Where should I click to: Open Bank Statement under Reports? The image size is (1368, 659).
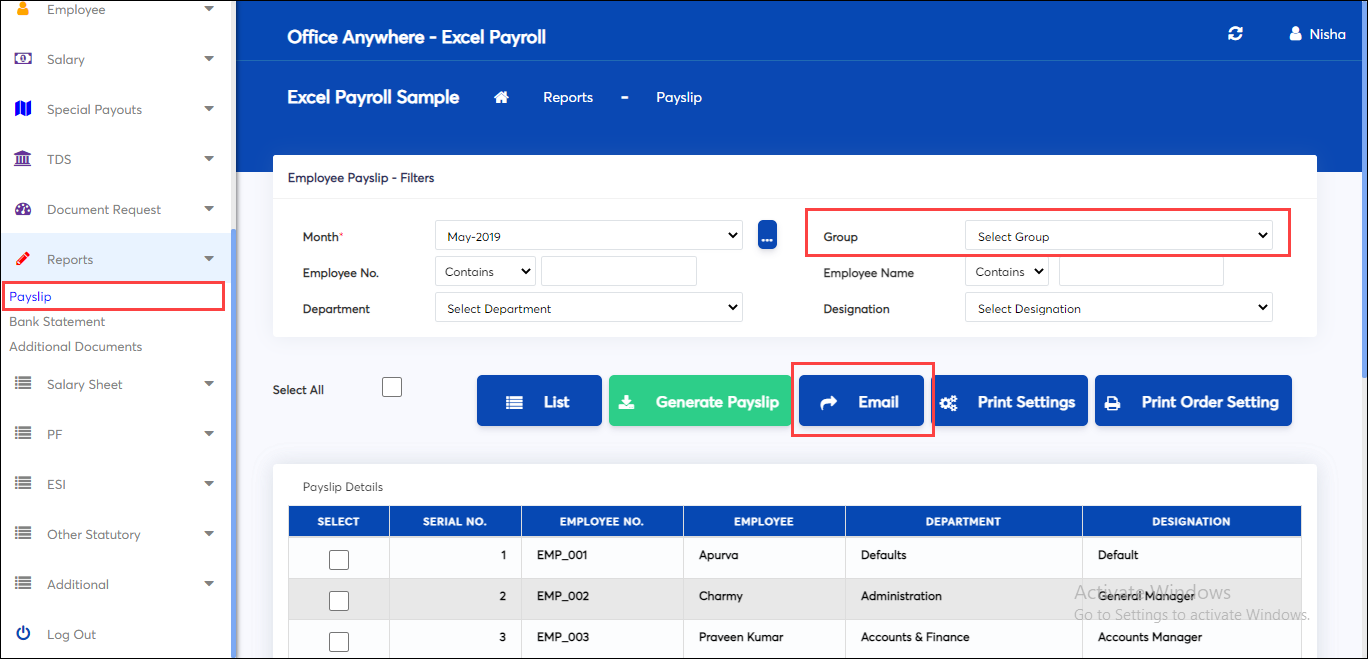point(57,321)
